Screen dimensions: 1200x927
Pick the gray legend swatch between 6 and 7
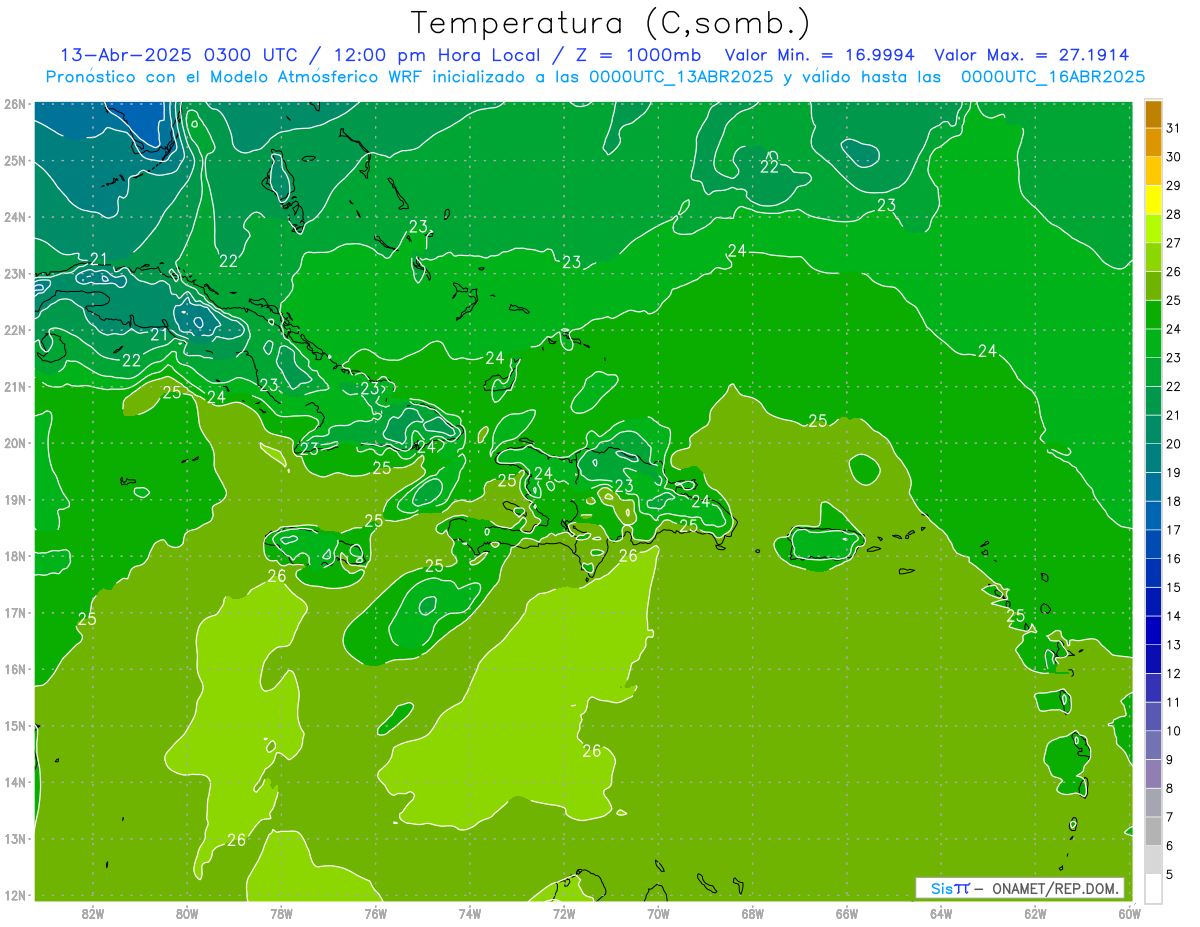1153,831
